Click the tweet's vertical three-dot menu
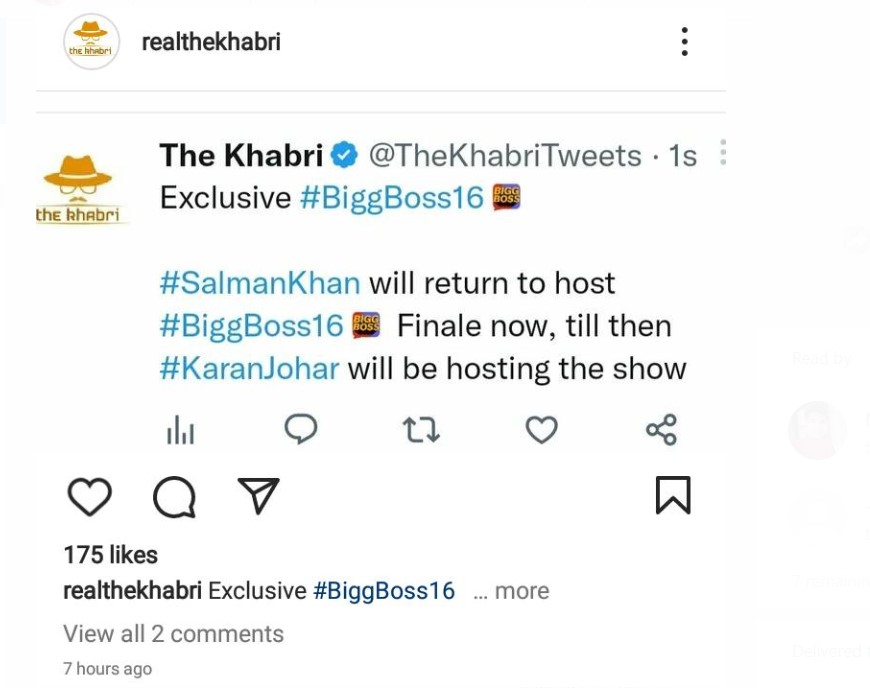The image size is (870, 688). [x=722, y=153]
